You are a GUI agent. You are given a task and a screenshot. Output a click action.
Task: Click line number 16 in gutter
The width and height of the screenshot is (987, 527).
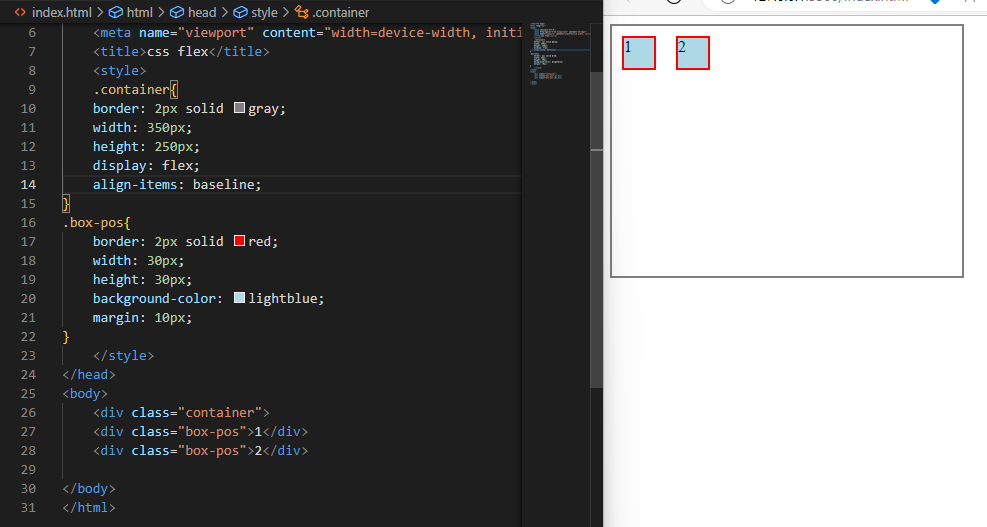(x=28, y=222)
